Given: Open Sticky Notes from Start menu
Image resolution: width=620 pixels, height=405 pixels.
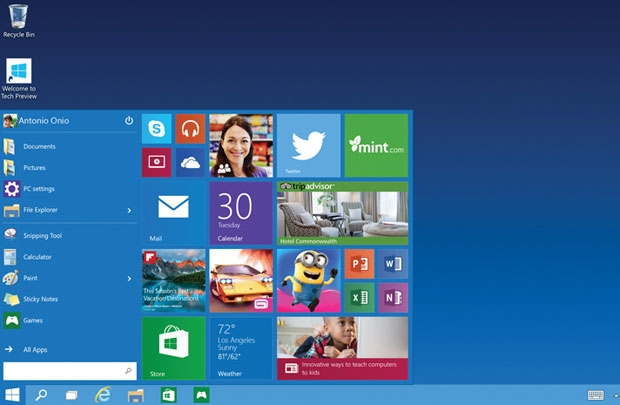Looking at the screenshot, I should point(69,299).
